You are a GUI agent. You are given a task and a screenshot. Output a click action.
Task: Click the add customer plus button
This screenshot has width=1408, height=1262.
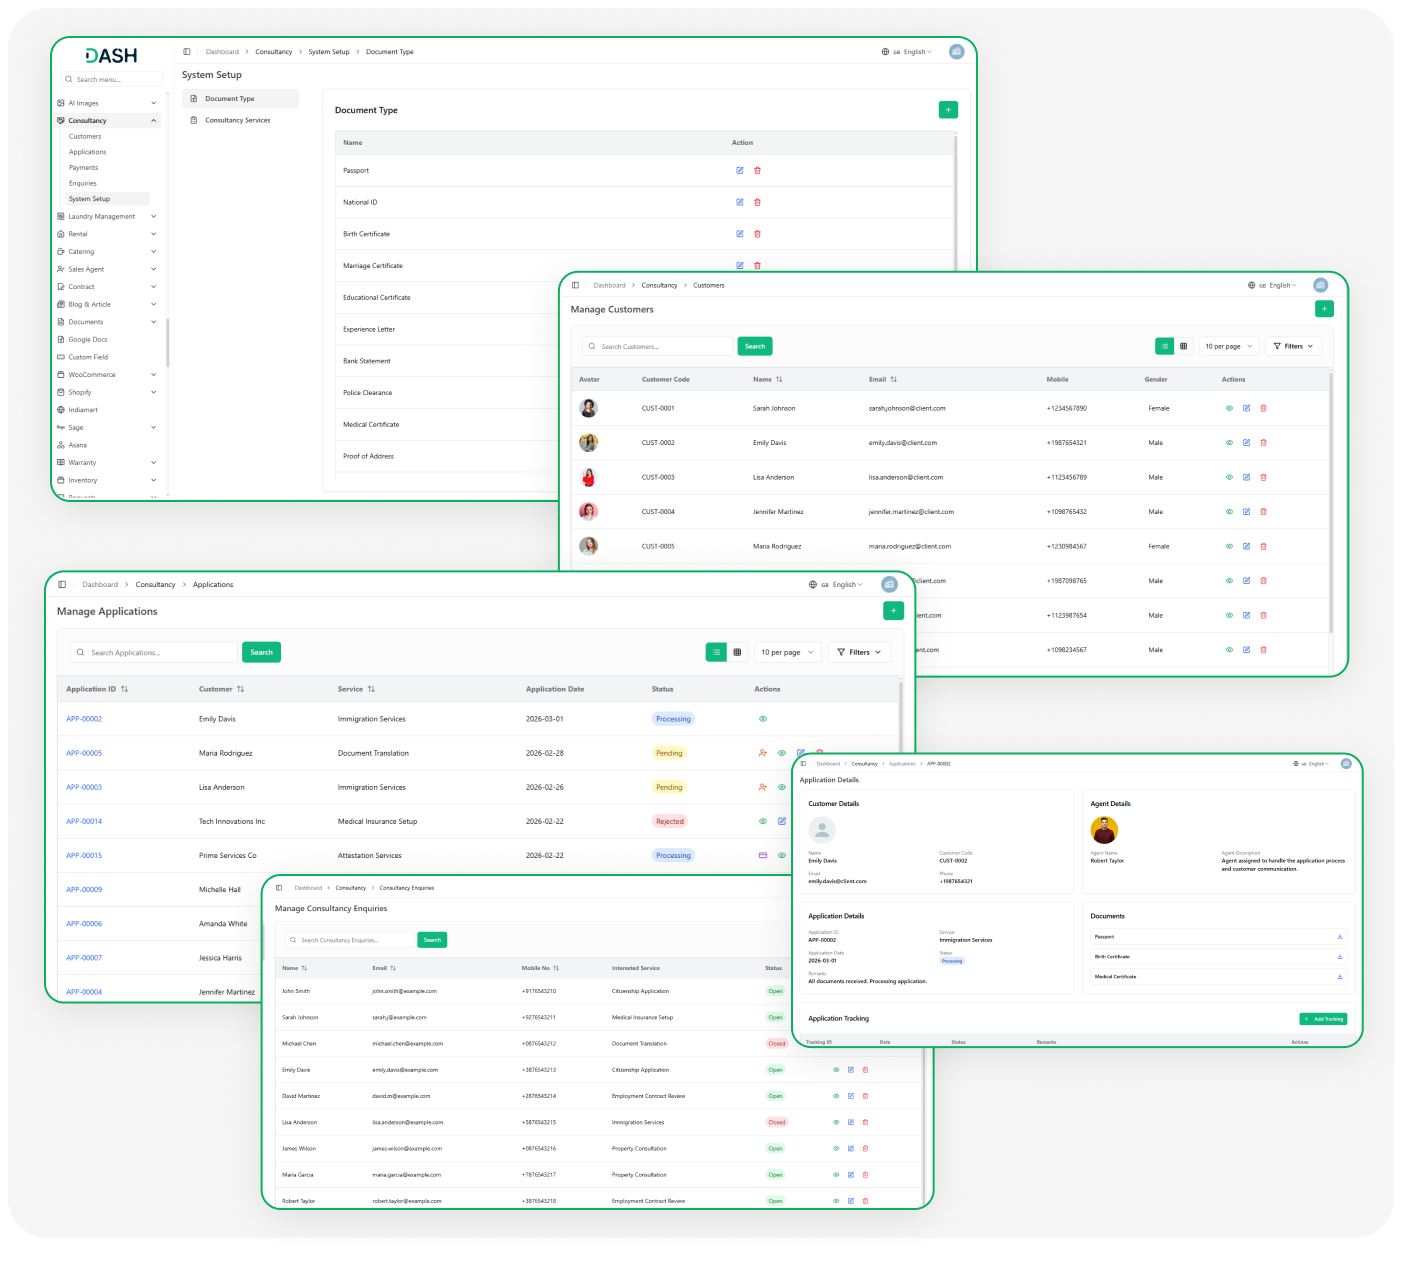(x=1324, y=309)
